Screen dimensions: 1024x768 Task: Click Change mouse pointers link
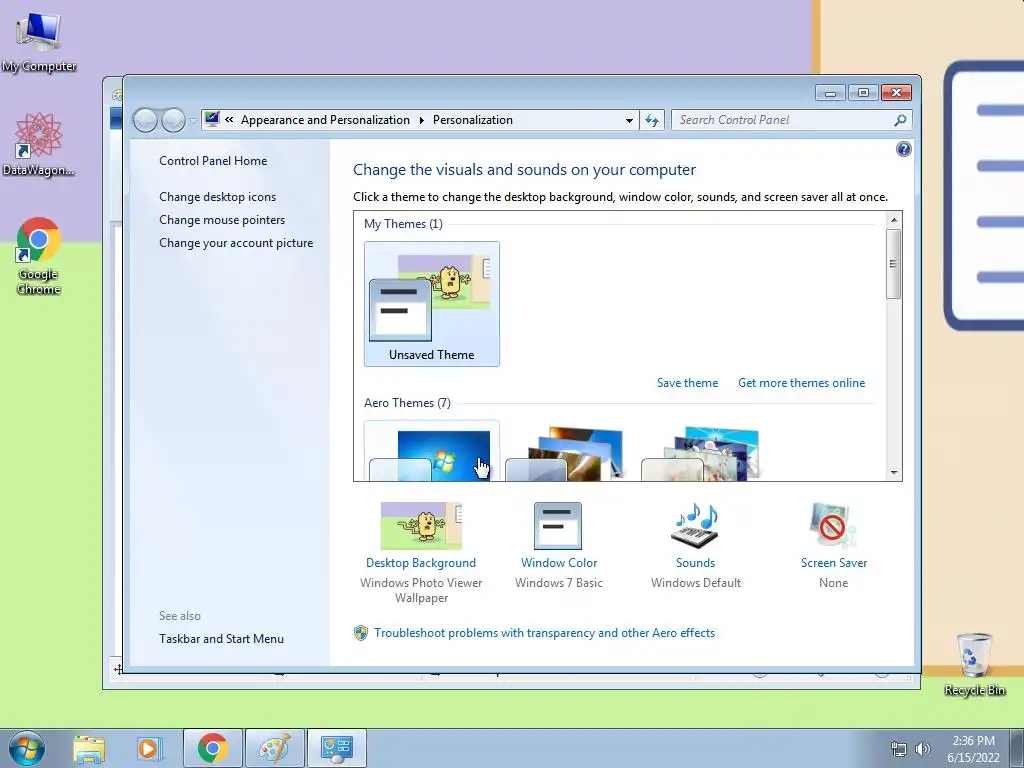[x=222, y=219]
